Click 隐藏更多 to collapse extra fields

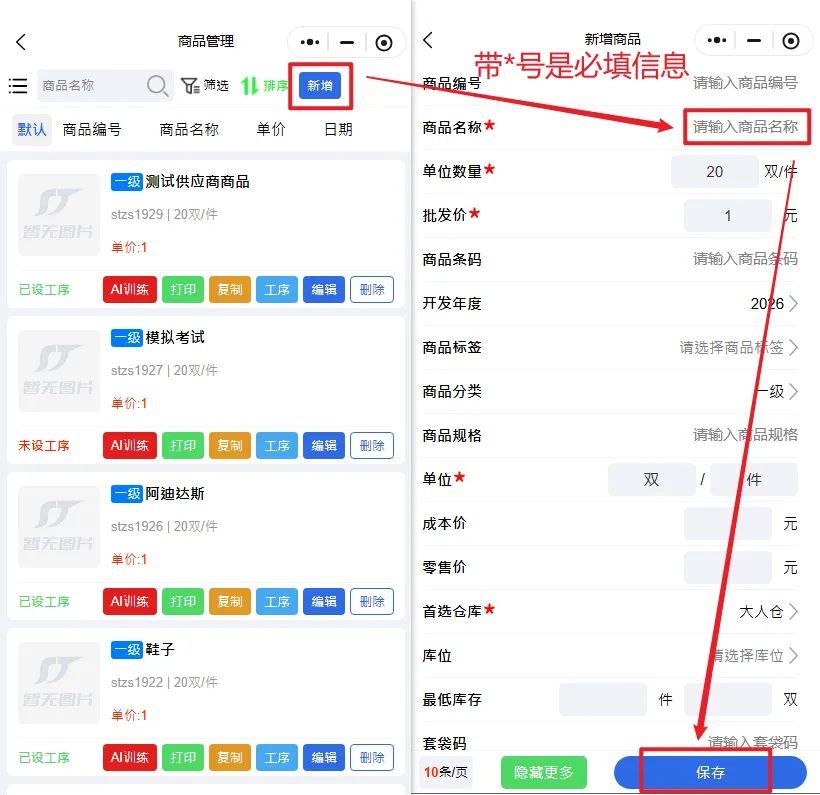(544, 773)
